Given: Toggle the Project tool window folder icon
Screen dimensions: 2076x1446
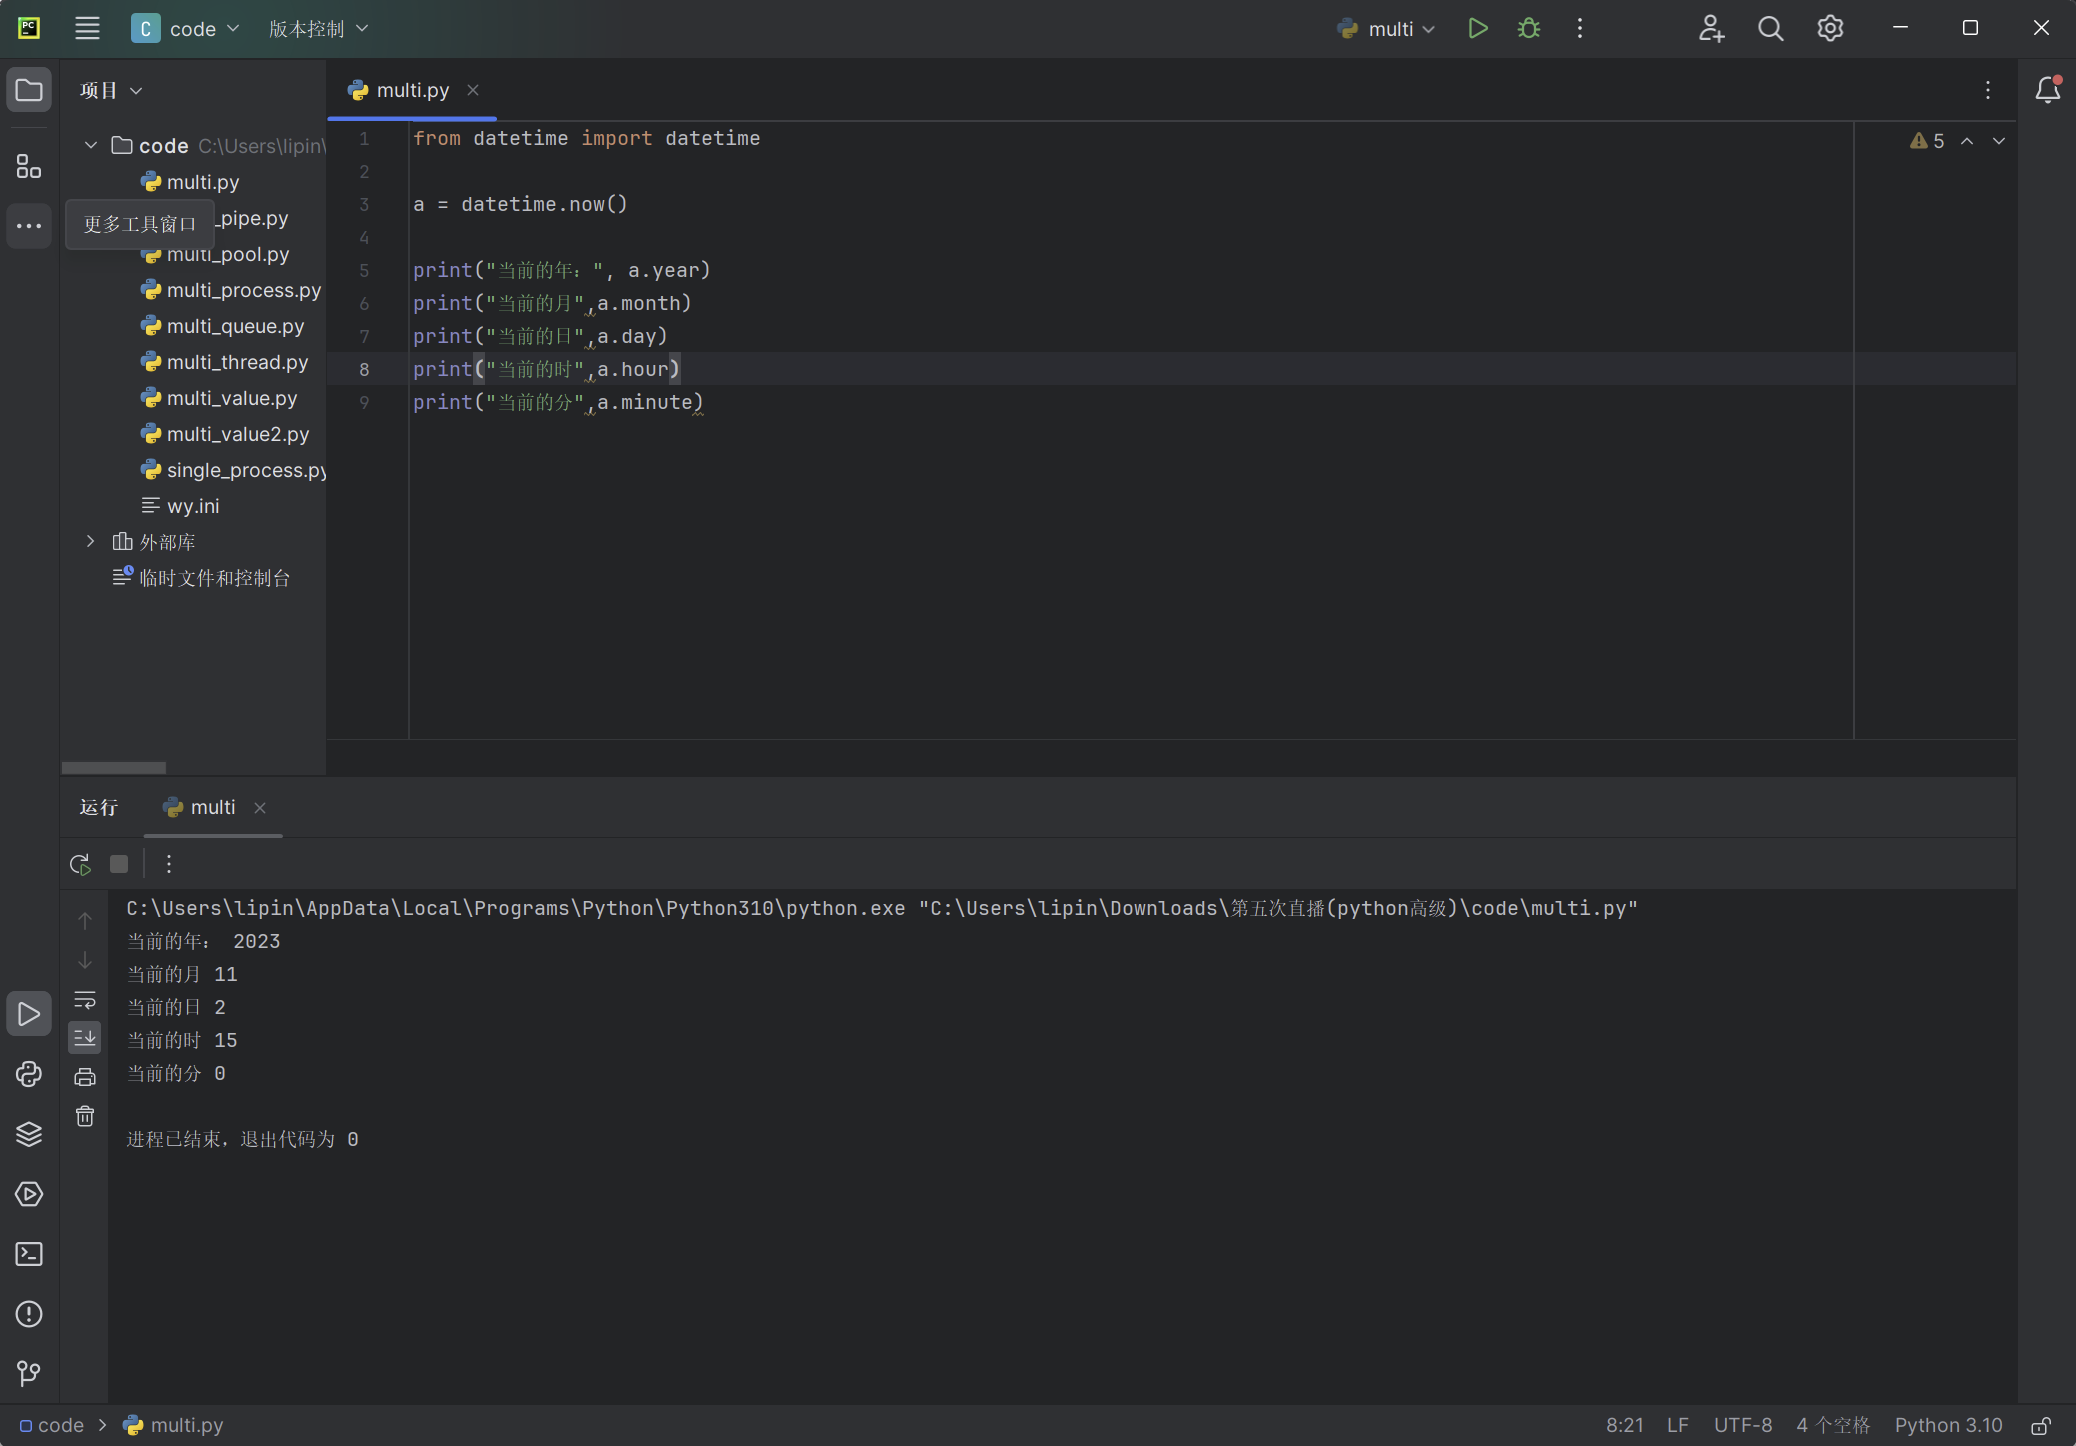Looking at the screenshot, I should [29, 90].
